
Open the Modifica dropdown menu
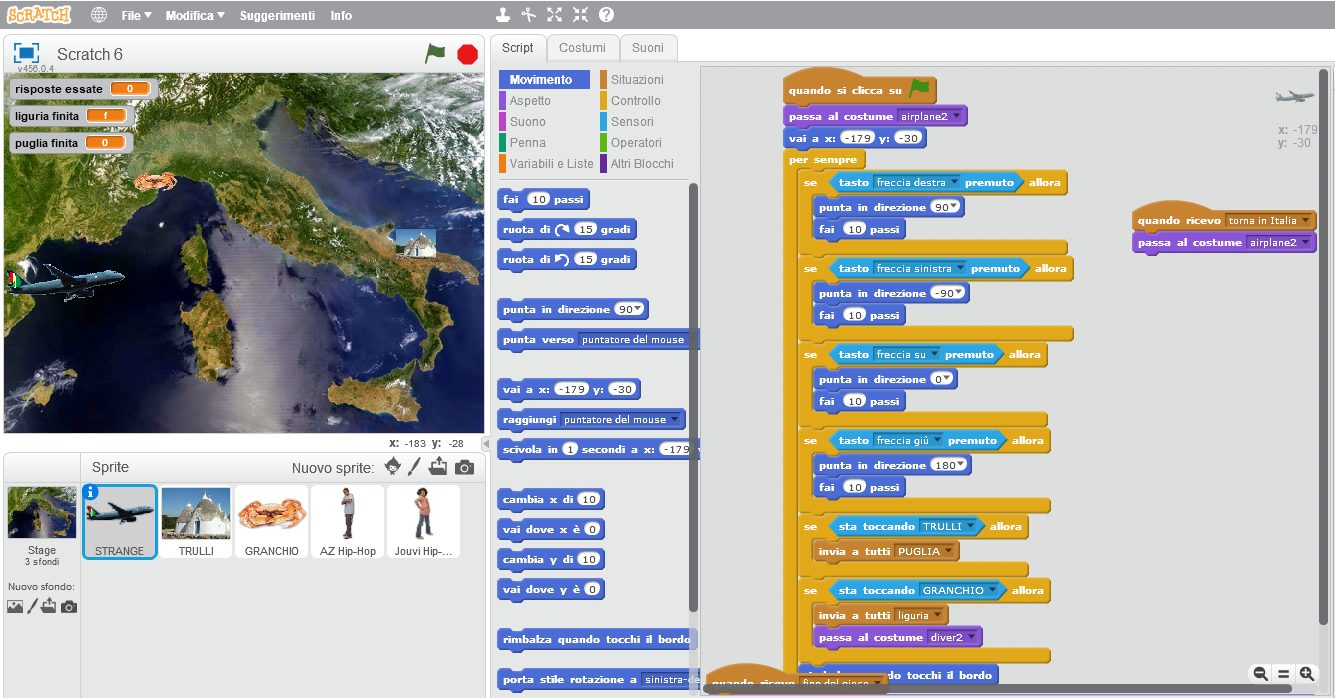[x=194, y=15]
